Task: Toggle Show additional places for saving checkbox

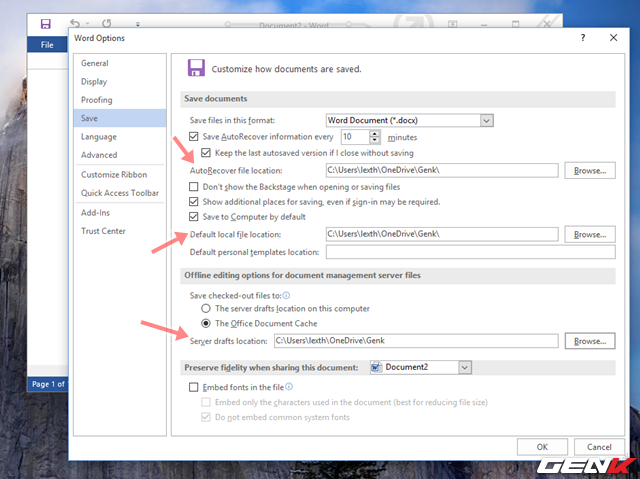Action: coord(194,202)
